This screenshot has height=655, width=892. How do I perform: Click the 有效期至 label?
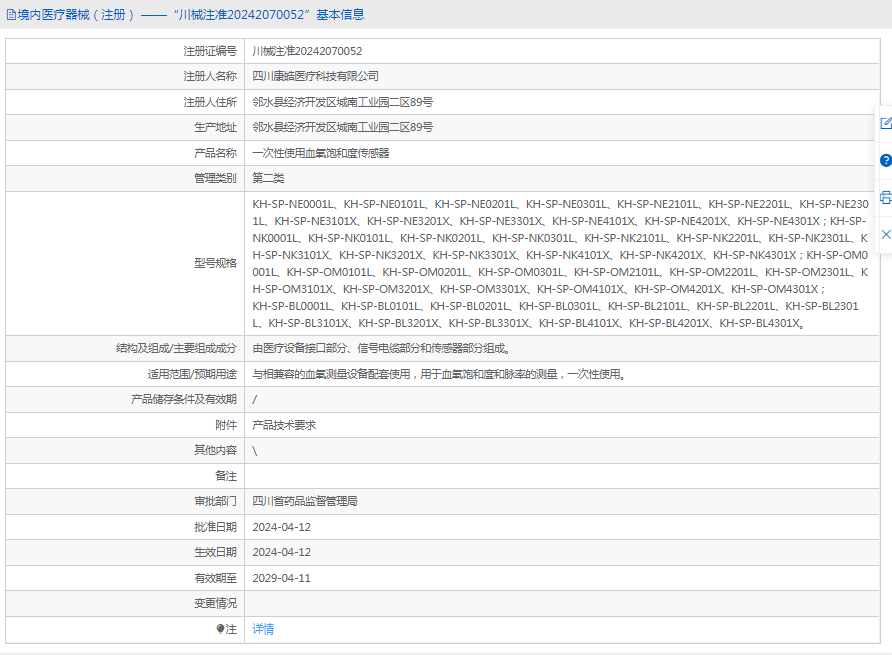tap(215, 578)
